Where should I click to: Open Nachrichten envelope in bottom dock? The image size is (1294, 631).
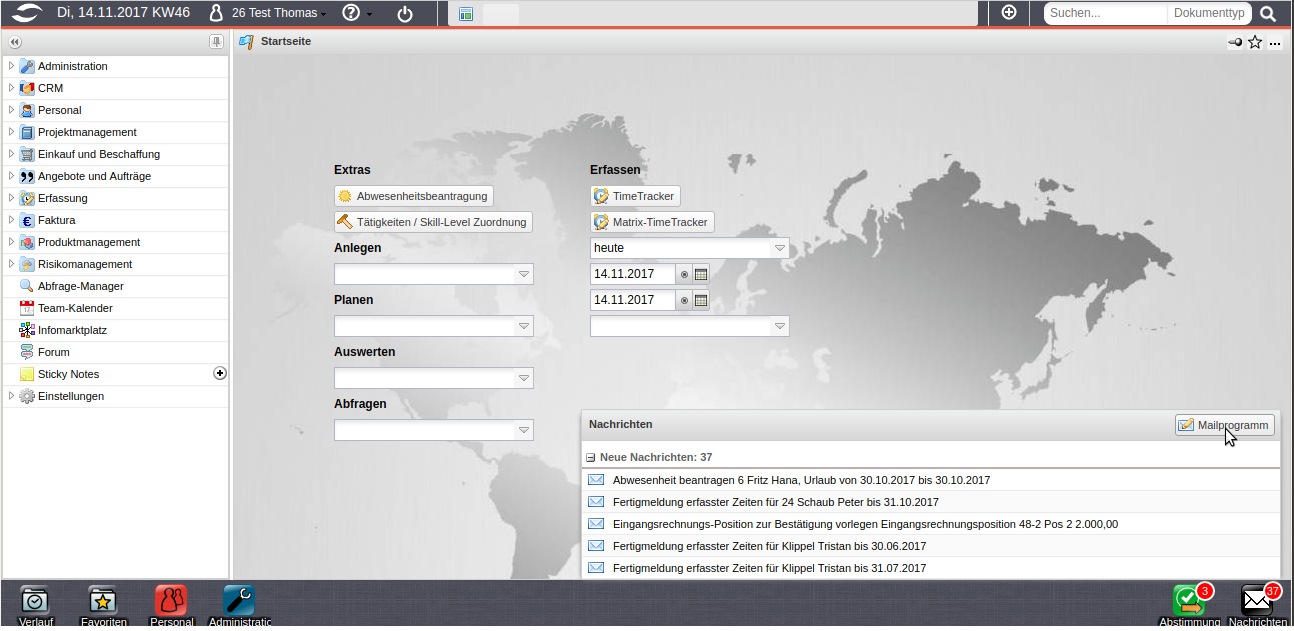click(1257, 602)
